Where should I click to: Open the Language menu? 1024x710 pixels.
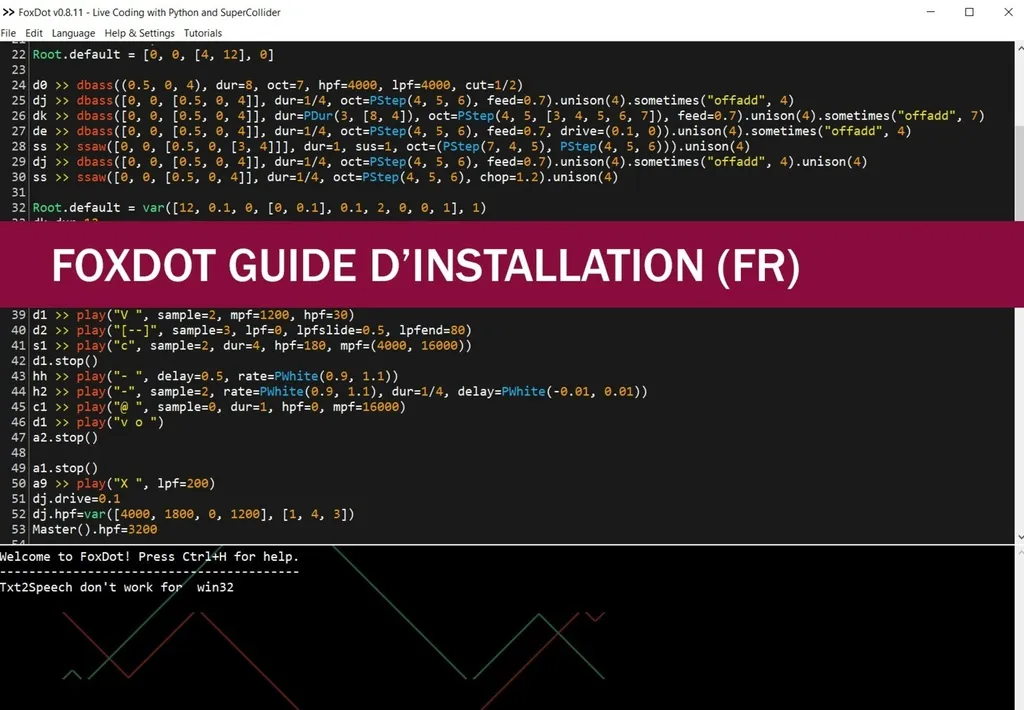point(72,32)
